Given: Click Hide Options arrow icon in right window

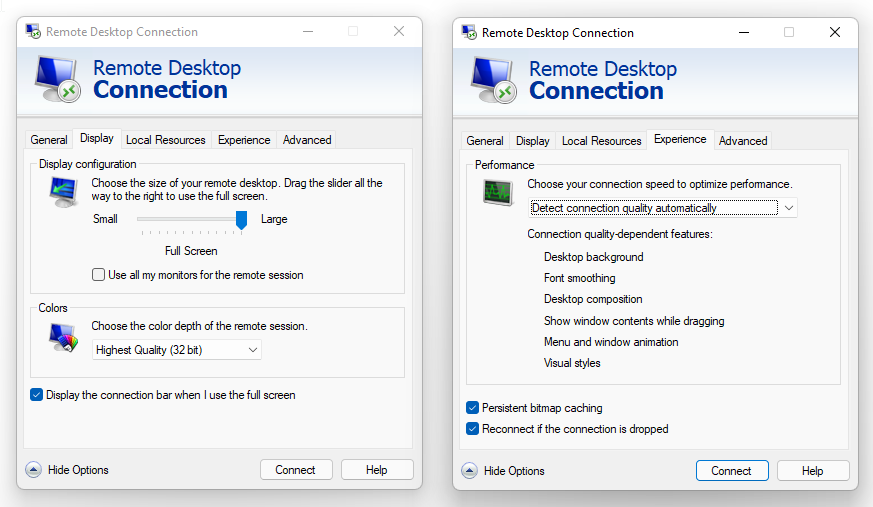Looking at the screenshot, I should click(469, 471).
